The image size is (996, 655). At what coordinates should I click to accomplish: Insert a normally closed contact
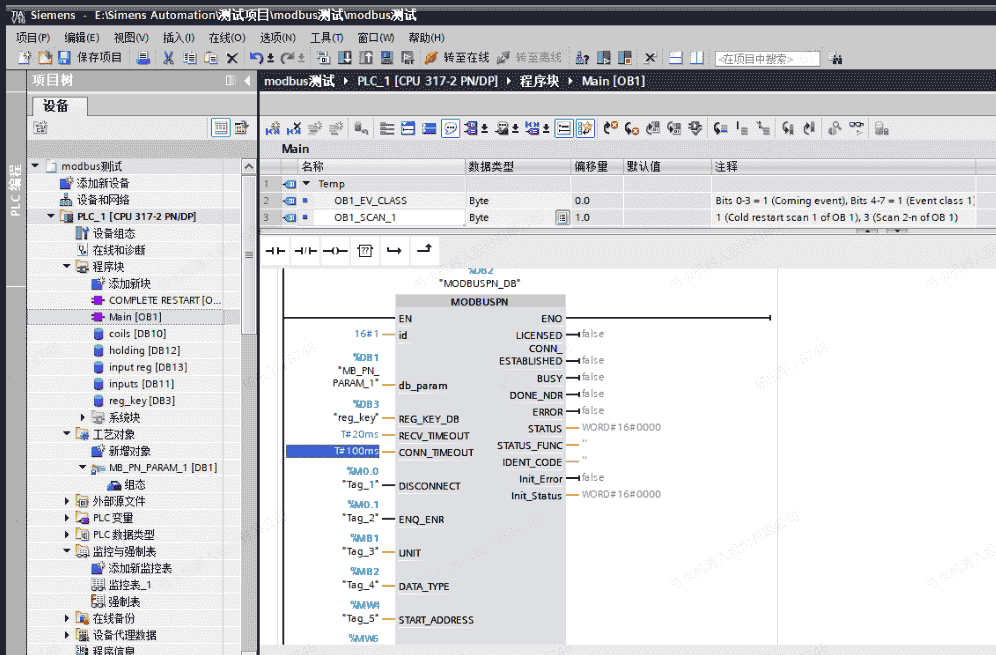pos(305,249)
